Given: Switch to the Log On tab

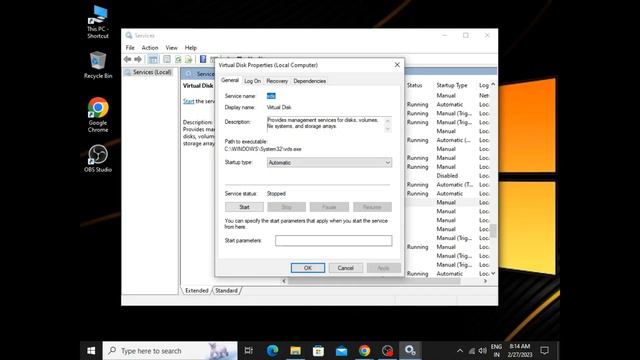Looking at the screenshot, I should [252, 81].
